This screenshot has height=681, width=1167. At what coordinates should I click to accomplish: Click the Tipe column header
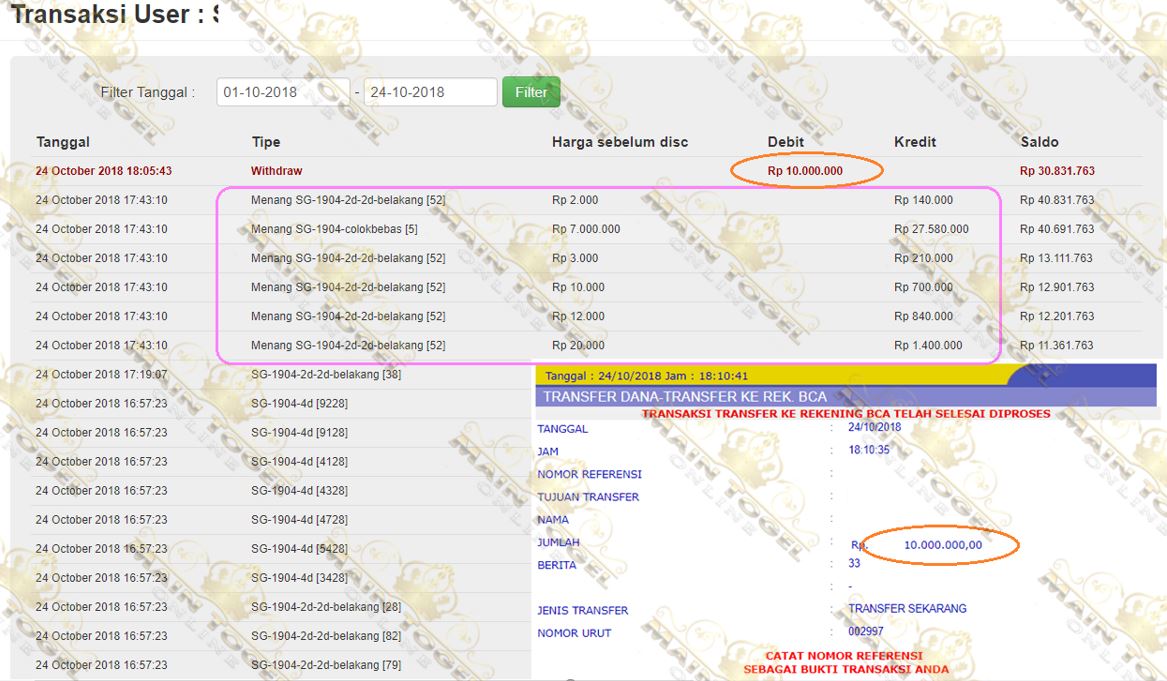click(266, 141)
